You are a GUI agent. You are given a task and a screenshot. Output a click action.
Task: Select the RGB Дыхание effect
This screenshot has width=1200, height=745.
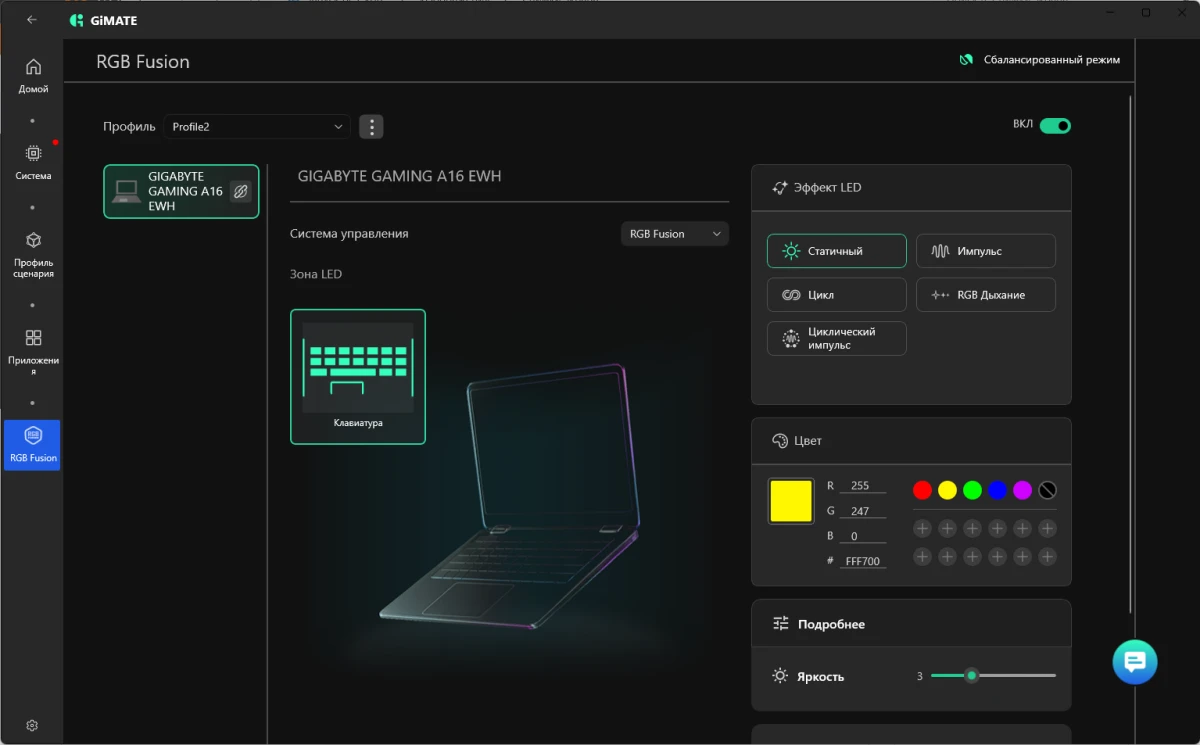pos(986,295)
